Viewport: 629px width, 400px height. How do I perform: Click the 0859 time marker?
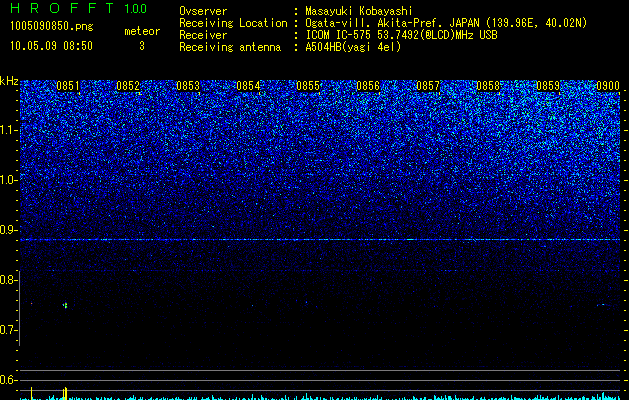548,86
